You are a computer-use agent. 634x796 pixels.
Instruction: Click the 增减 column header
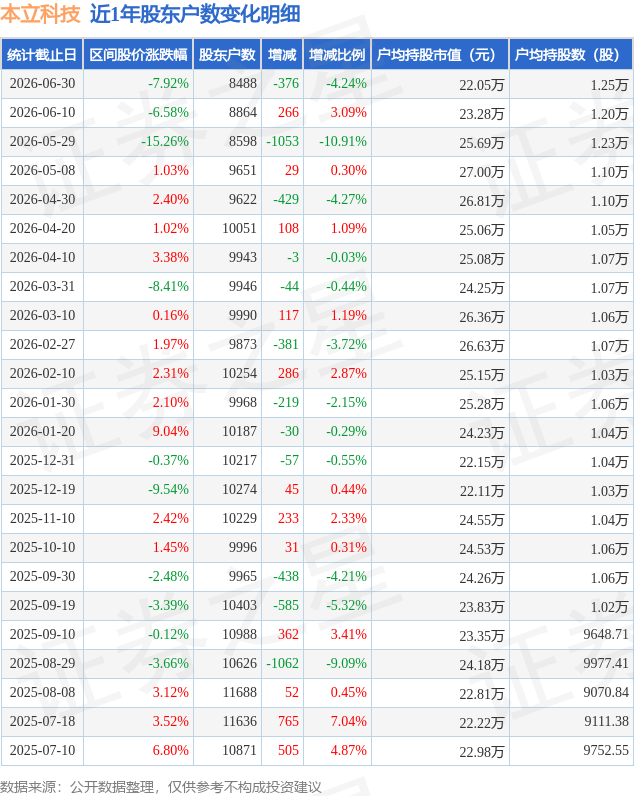pyautogui.click(x=282, y=54)
